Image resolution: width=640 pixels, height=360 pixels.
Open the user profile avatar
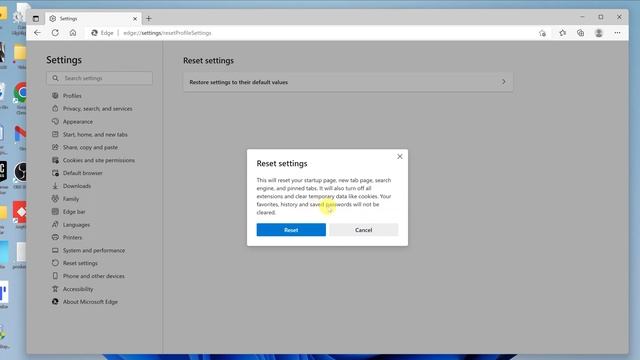tap(599, 33)
